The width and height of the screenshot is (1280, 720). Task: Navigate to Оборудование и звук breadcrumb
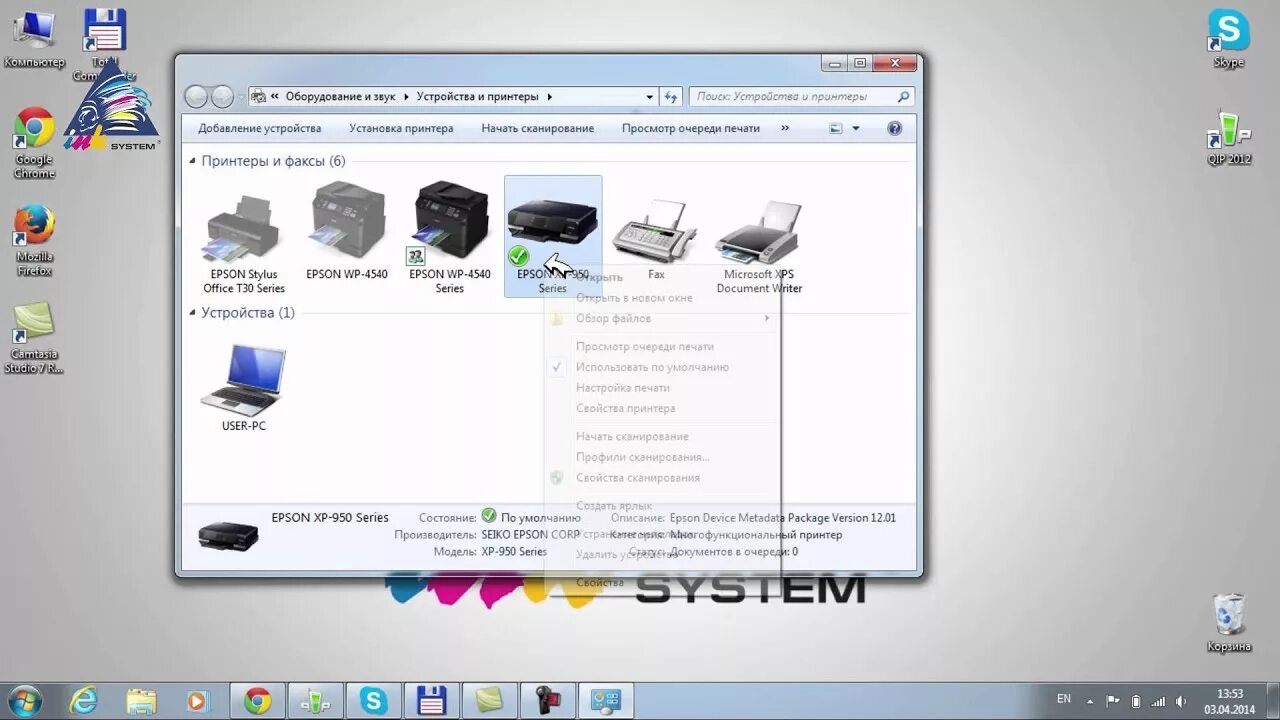pyautogui.click(x=341, y=97)
